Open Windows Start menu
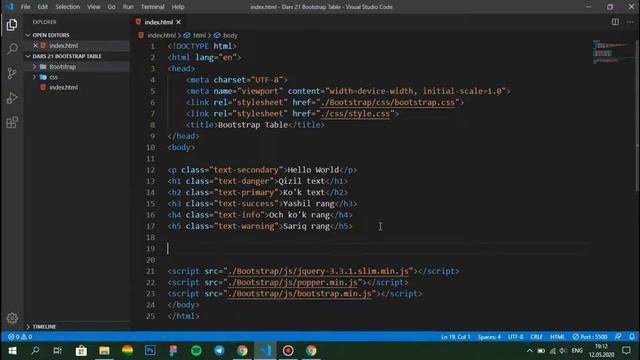The image size is (640, 360). point(12,351)
